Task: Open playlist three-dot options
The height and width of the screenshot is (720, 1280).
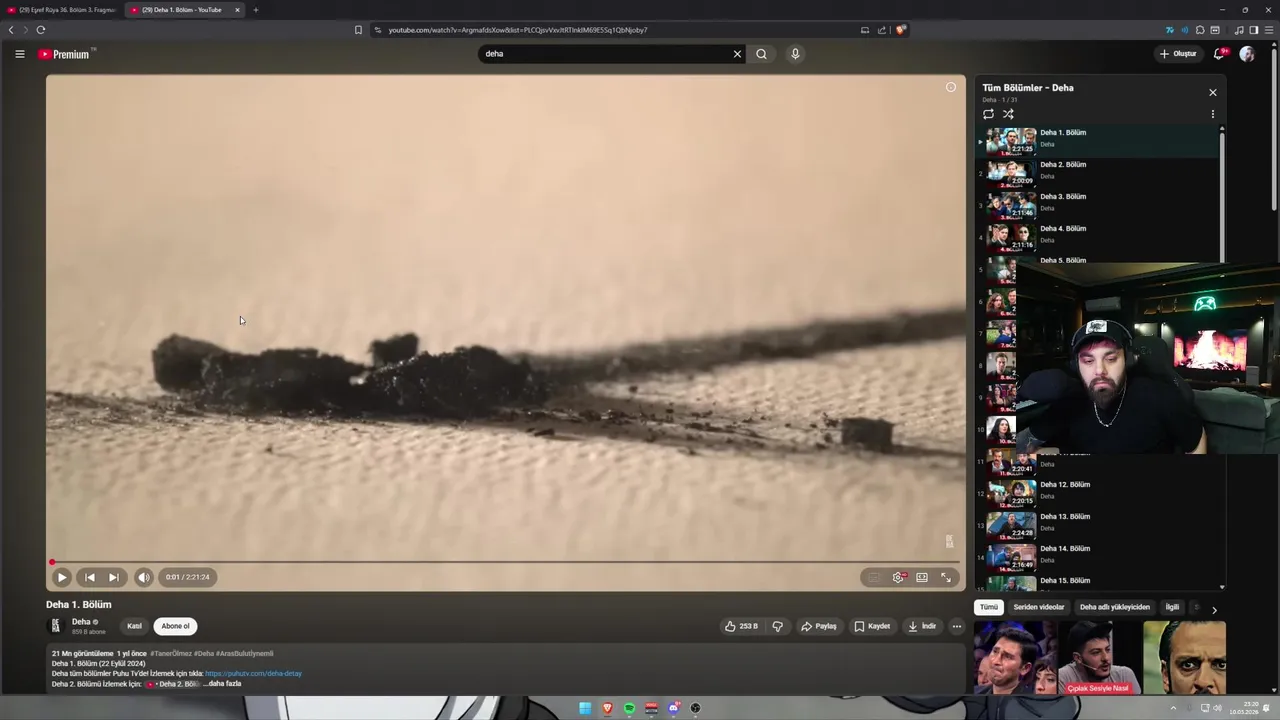Action: pyautogui.click(x=1213, y=114)
